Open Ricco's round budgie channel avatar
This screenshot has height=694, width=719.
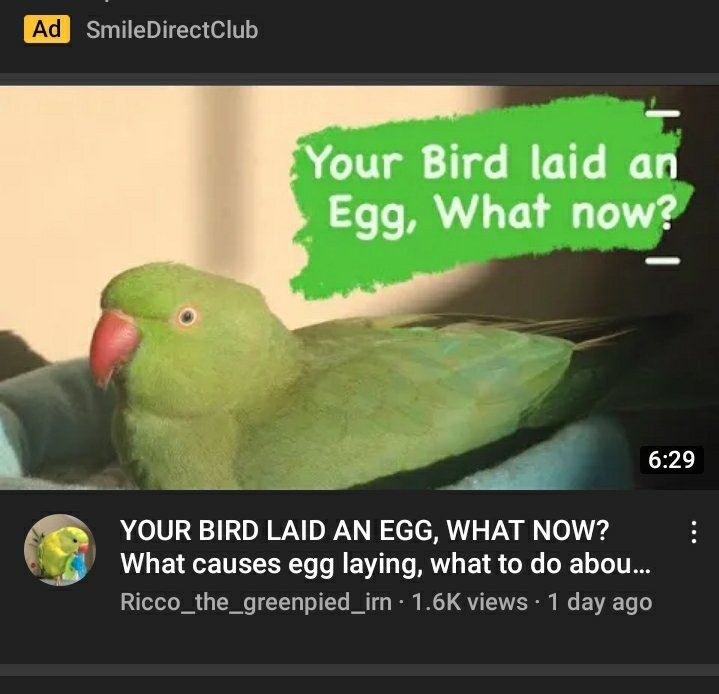[x=60, y=550]
